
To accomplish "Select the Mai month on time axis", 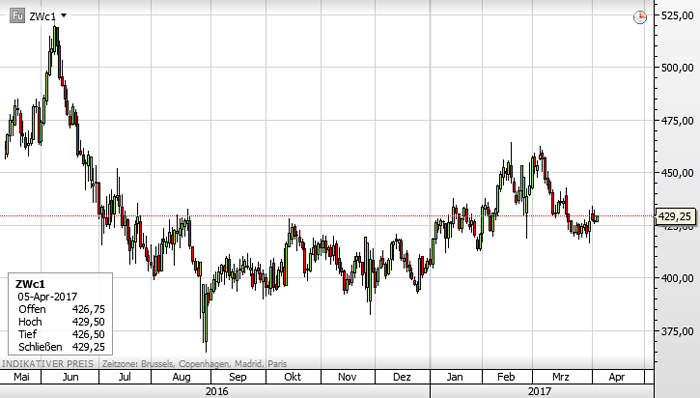I will 21,377.
